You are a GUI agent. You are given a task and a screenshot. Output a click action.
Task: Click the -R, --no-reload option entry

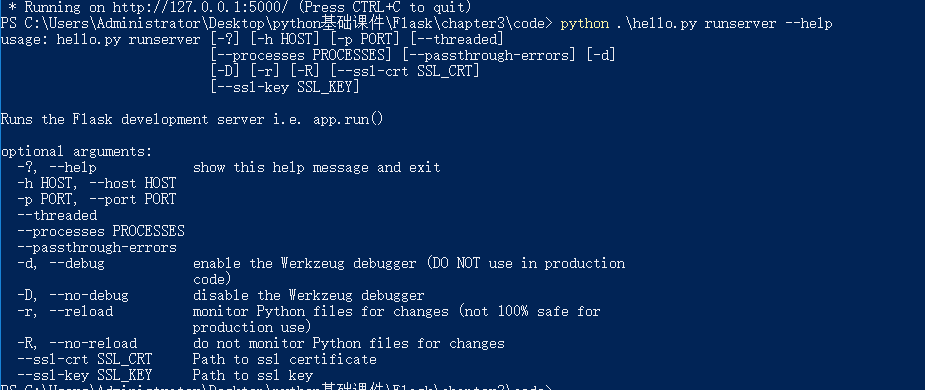[76, 343]
